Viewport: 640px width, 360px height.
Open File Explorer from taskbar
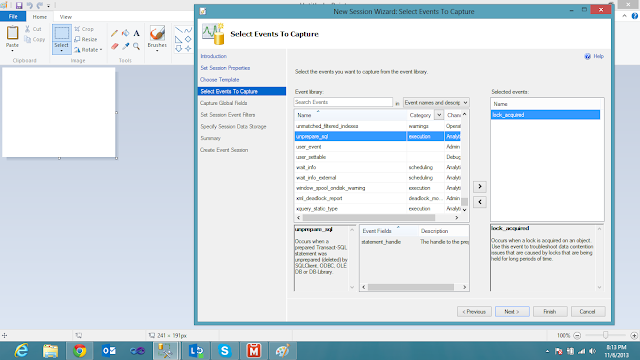point(50,351)
